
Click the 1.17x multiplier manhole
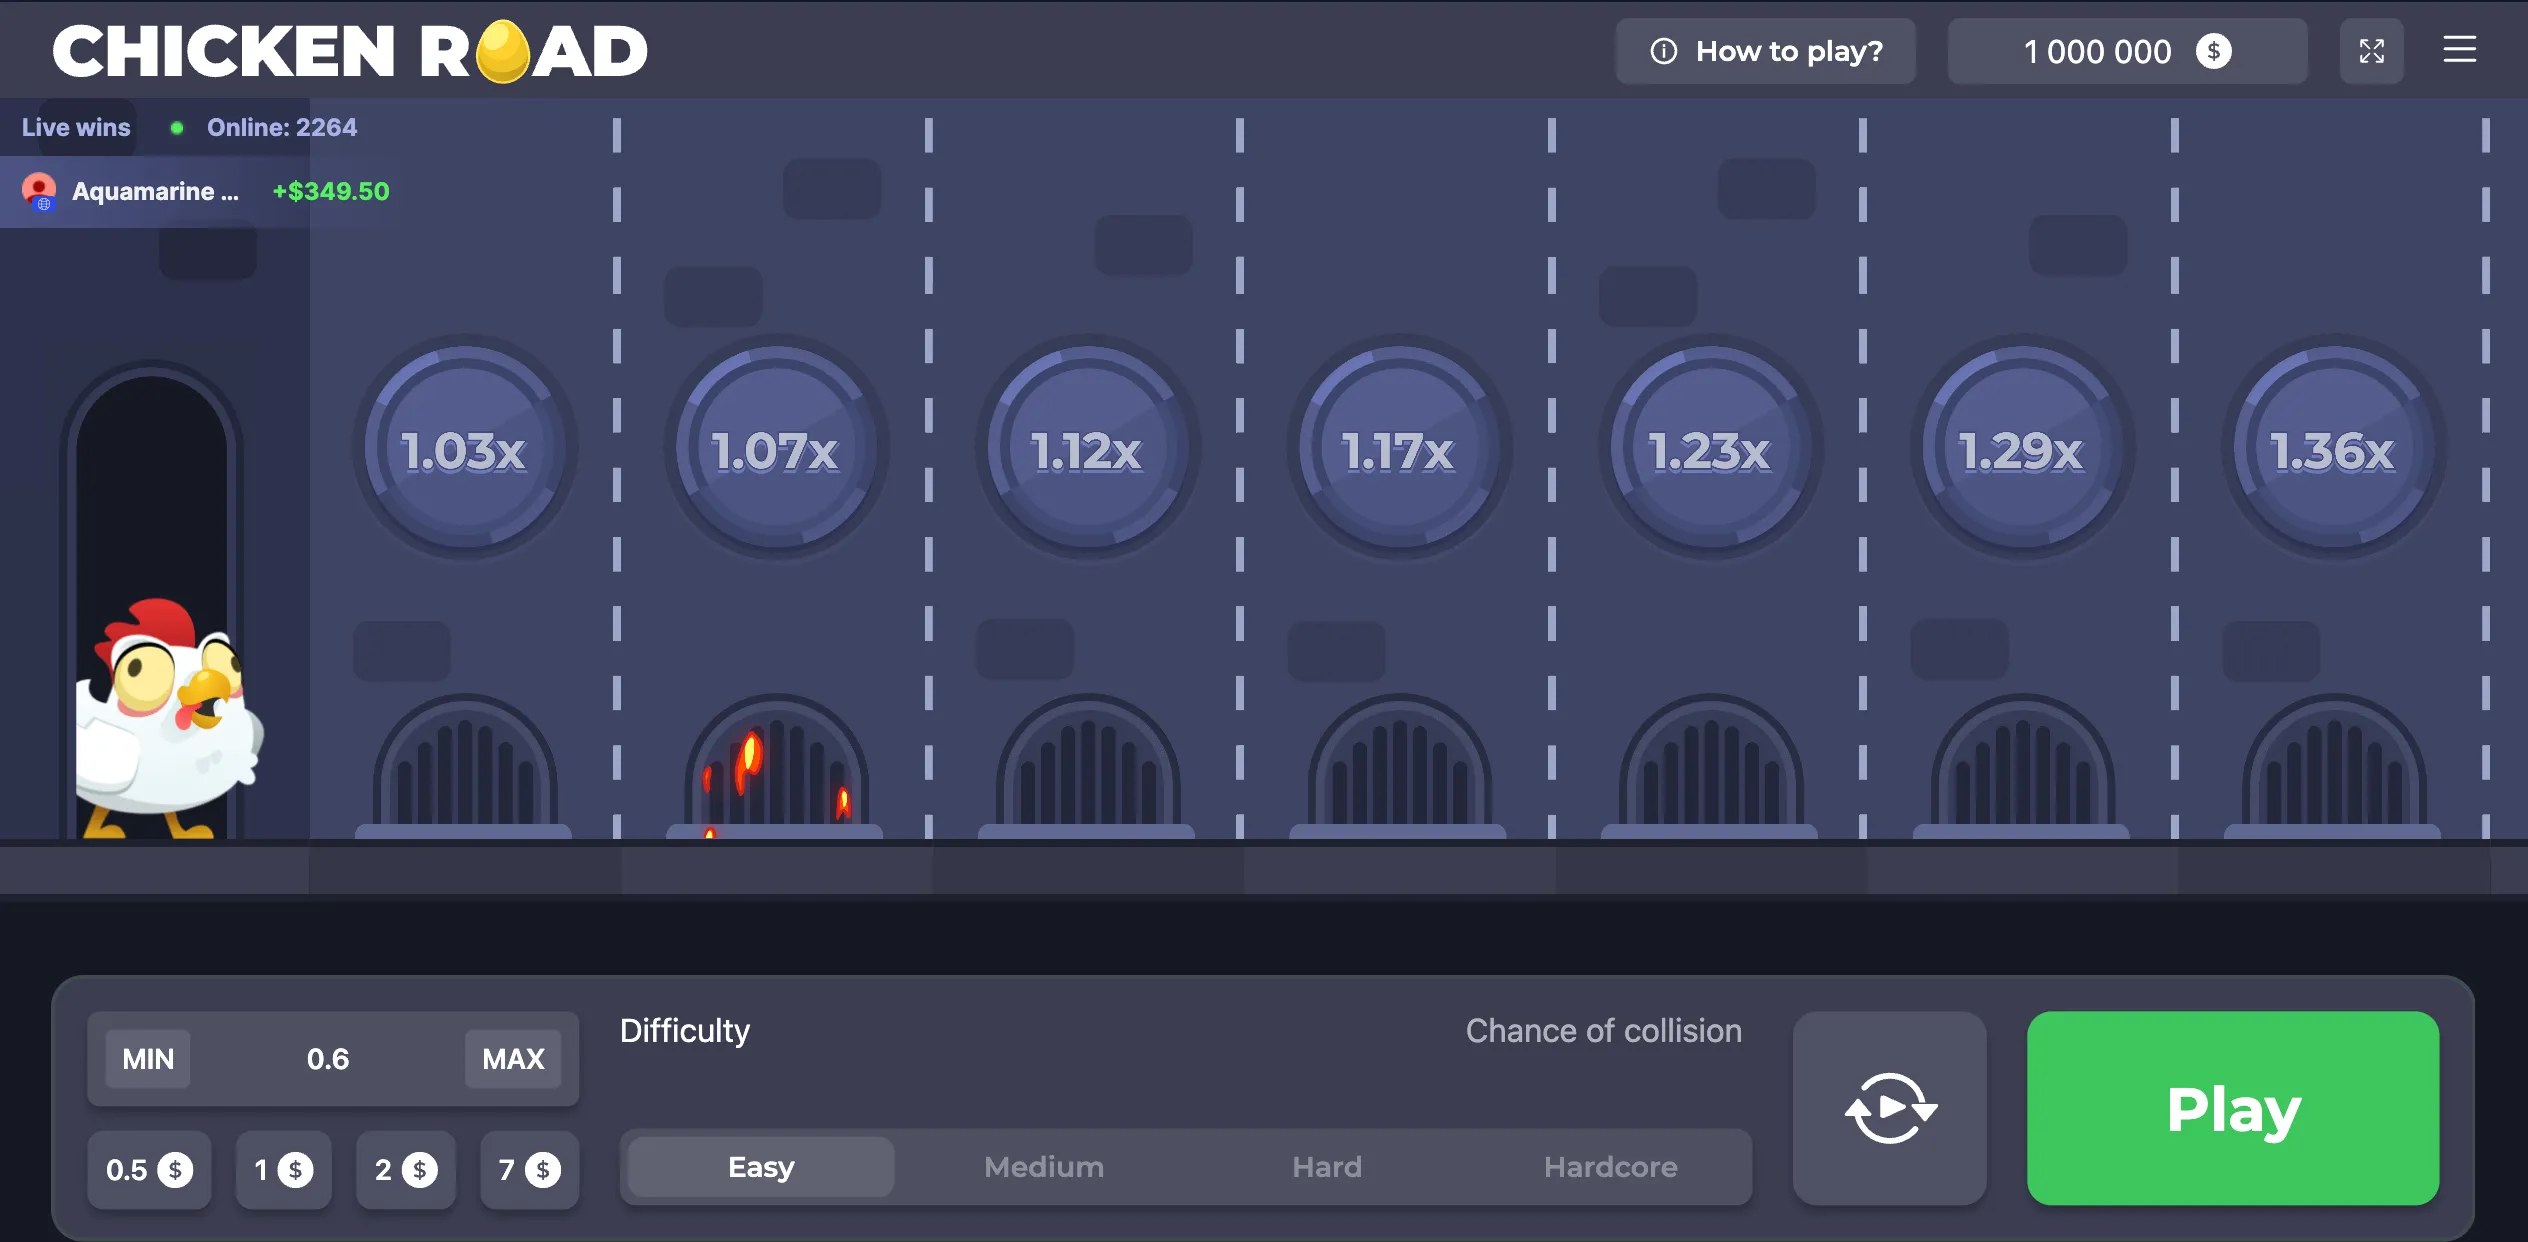coord(1398,449)
